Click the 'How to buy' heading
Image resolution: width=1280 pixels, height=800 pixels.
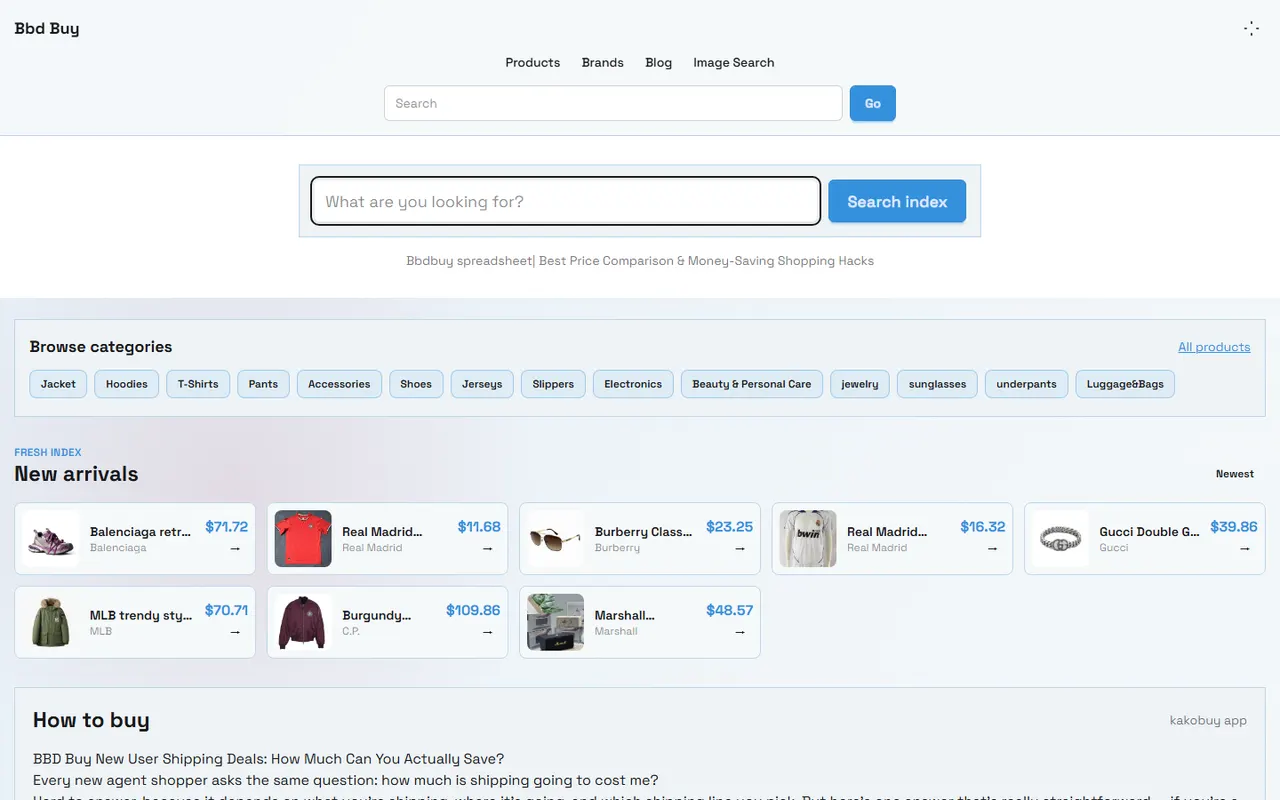(x=91, y=720)
